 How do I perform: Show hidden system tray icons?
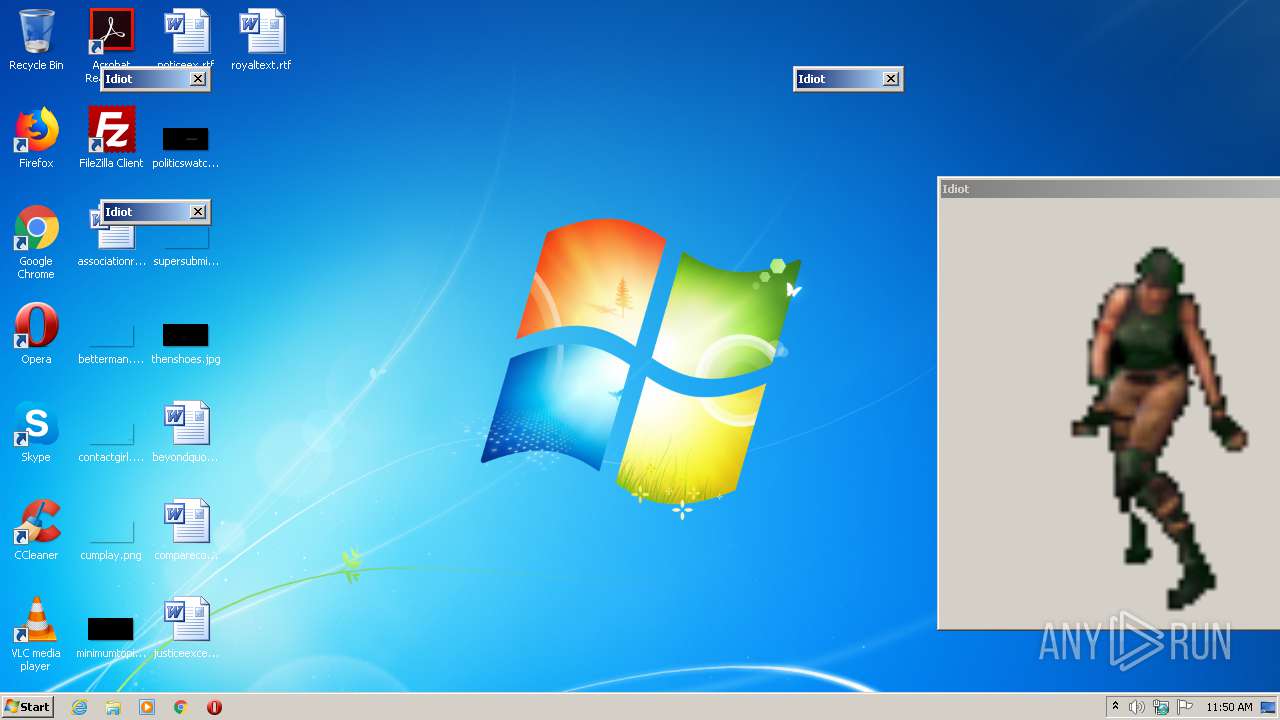[x=1116, y=707]
